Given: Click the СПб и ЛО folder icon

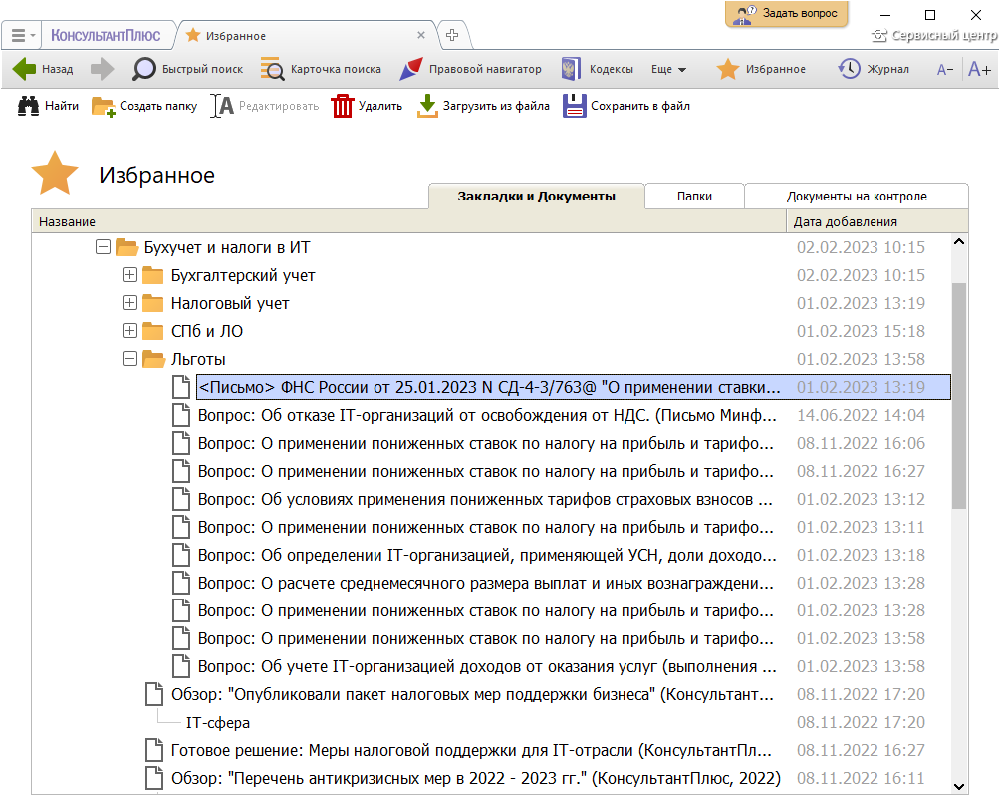Looking at the screenshot, I should click(152, 332).
